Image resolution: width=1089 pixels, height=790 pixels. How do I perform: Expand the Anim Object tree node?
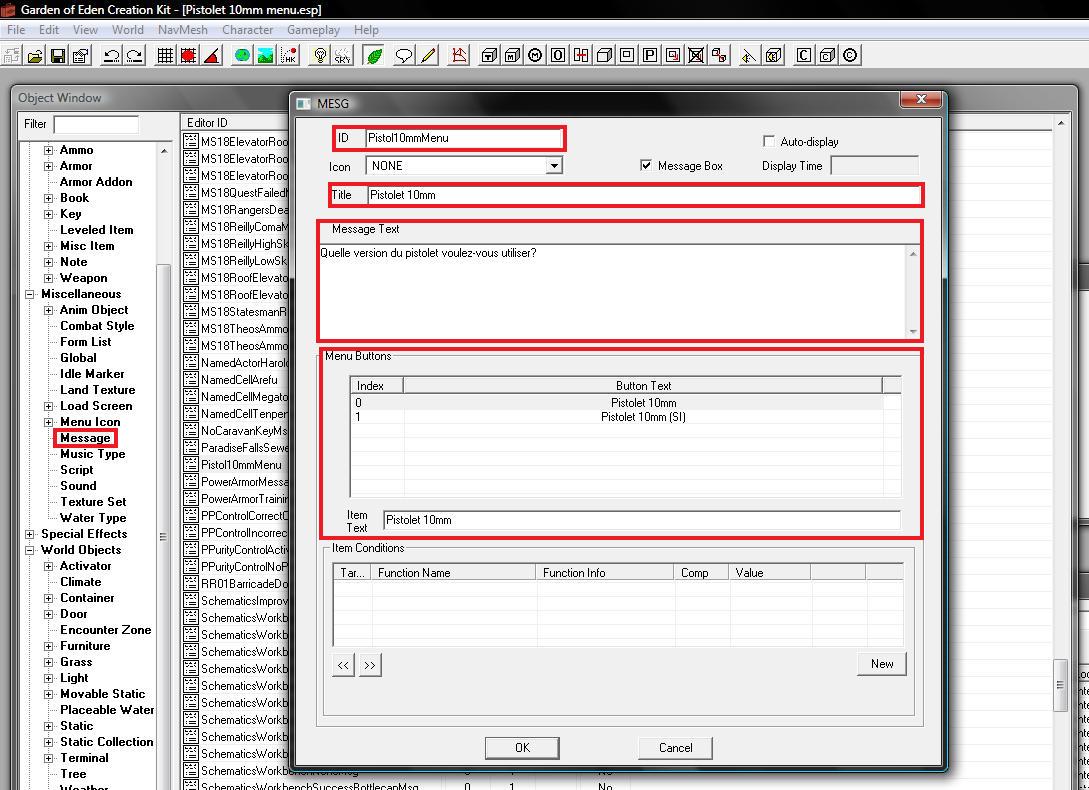point(49,310)
